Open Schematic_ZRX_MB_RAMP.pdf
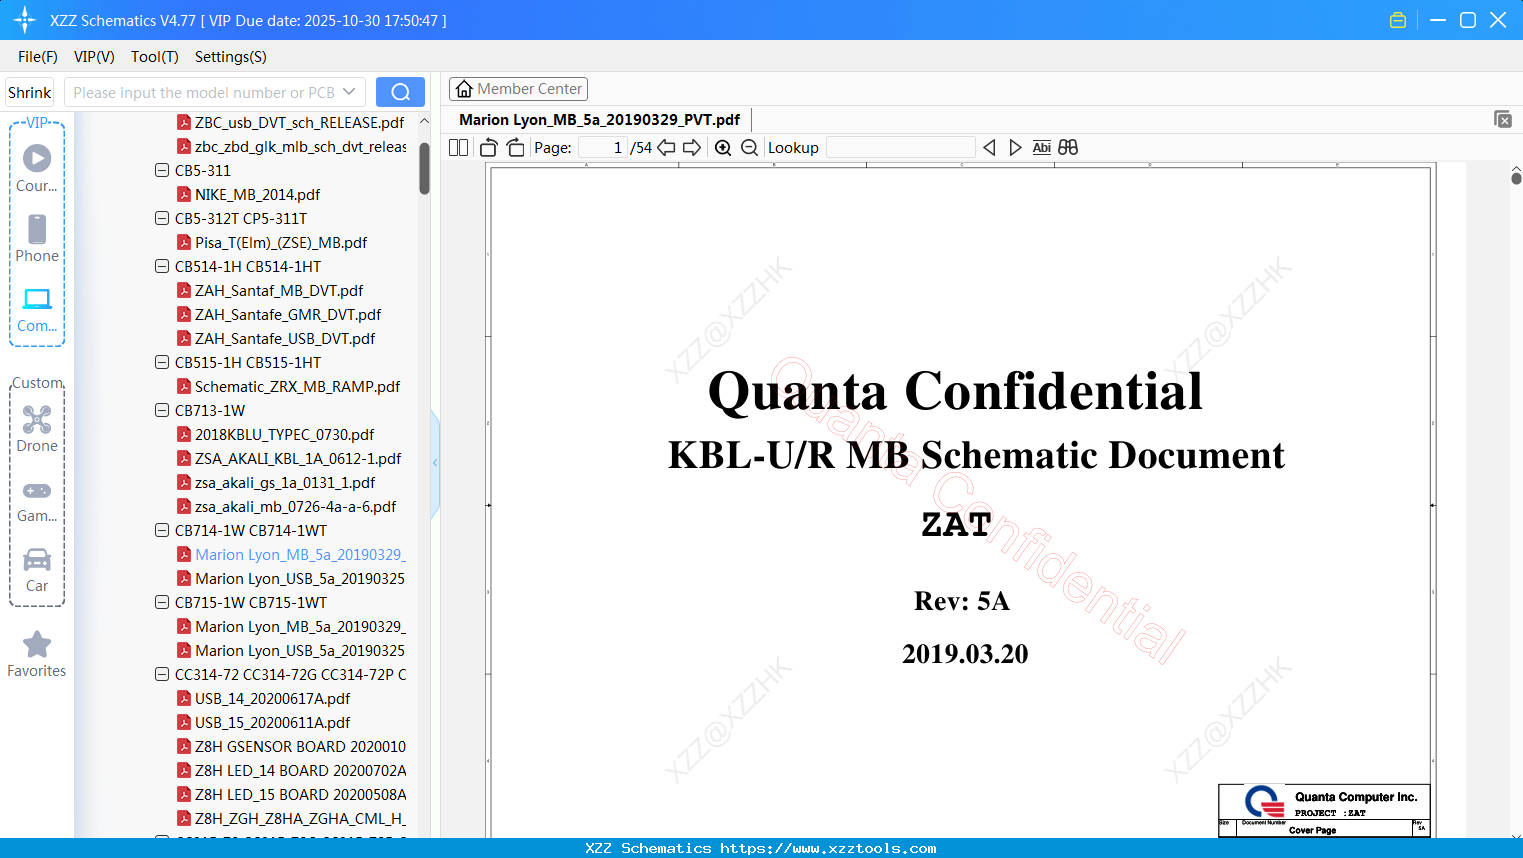 (297, 386)
